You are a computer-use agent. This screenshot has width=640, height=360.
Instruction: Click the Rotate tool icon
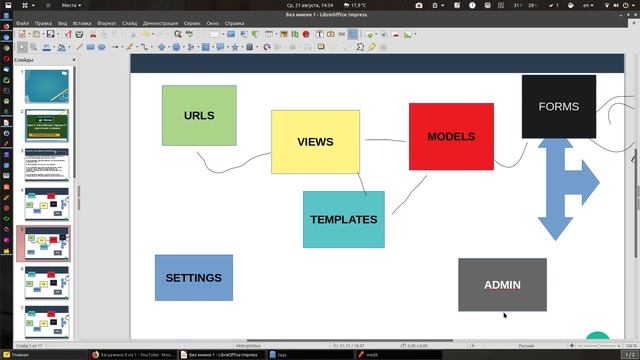[x=267, y=47]
